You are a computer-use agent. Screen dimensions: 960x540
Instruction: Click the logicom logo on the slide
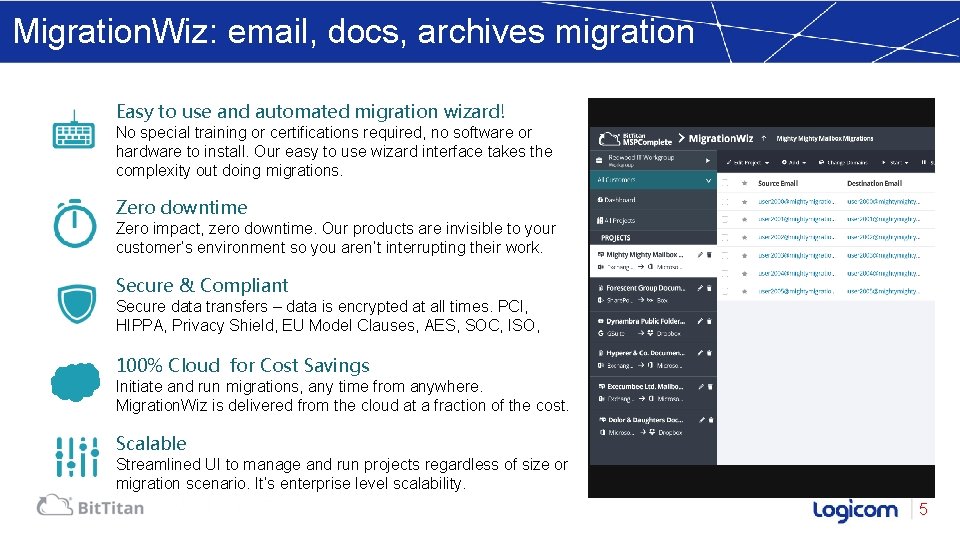coord(855,510)
